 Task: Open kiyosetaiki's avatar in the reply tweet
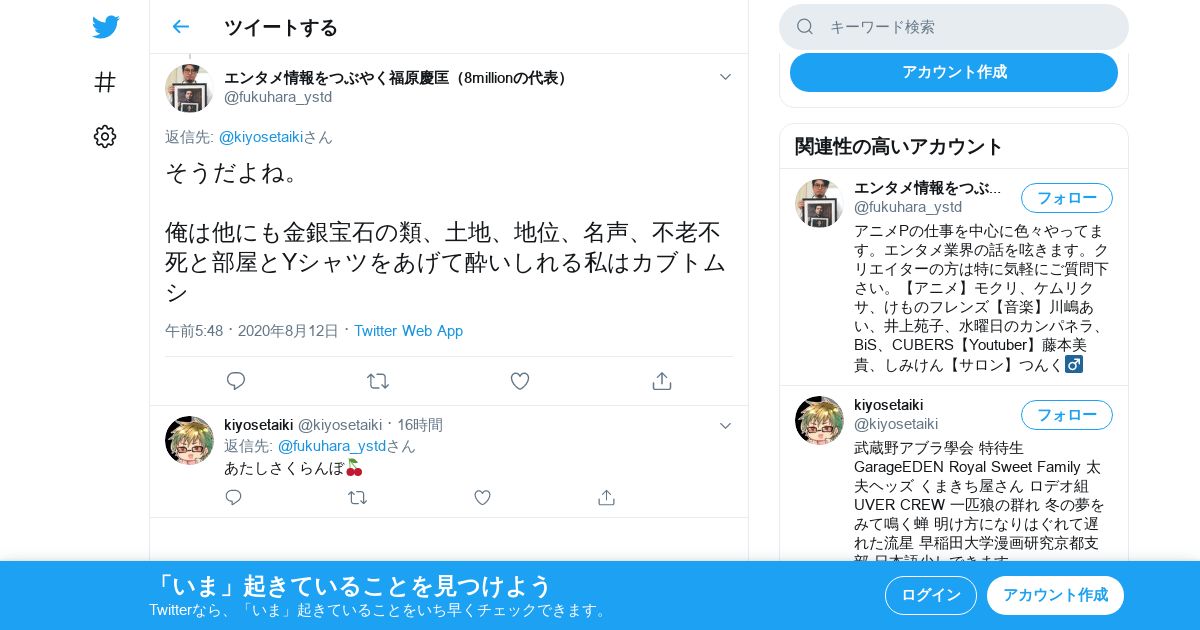pos(189,440)
